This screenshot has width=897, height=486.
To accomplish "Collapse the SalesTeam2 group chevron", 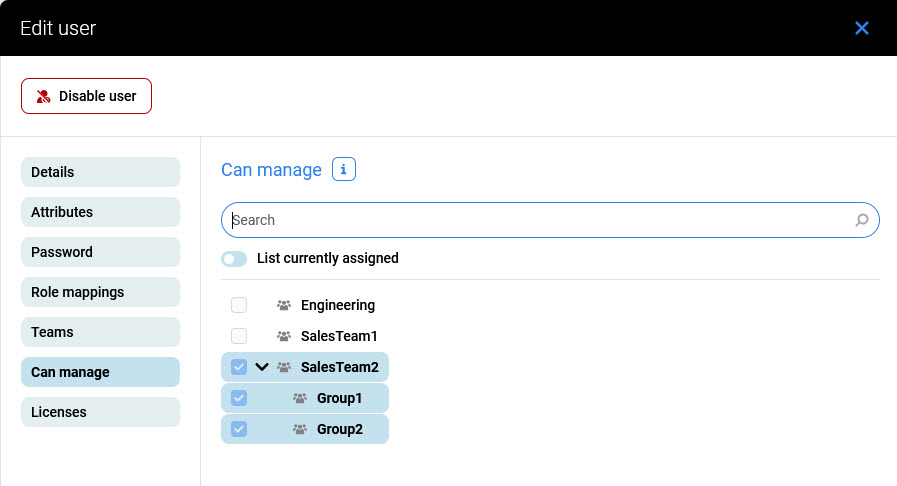I will point(262,367).
